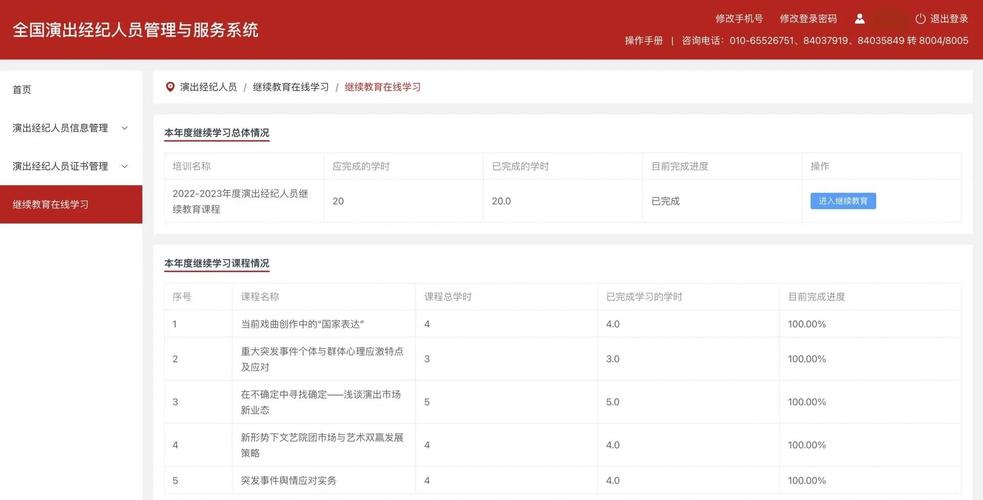This screenshot has height=500, width=983.
Task: Click the user avatar icon in header
Action: point(859,19)
